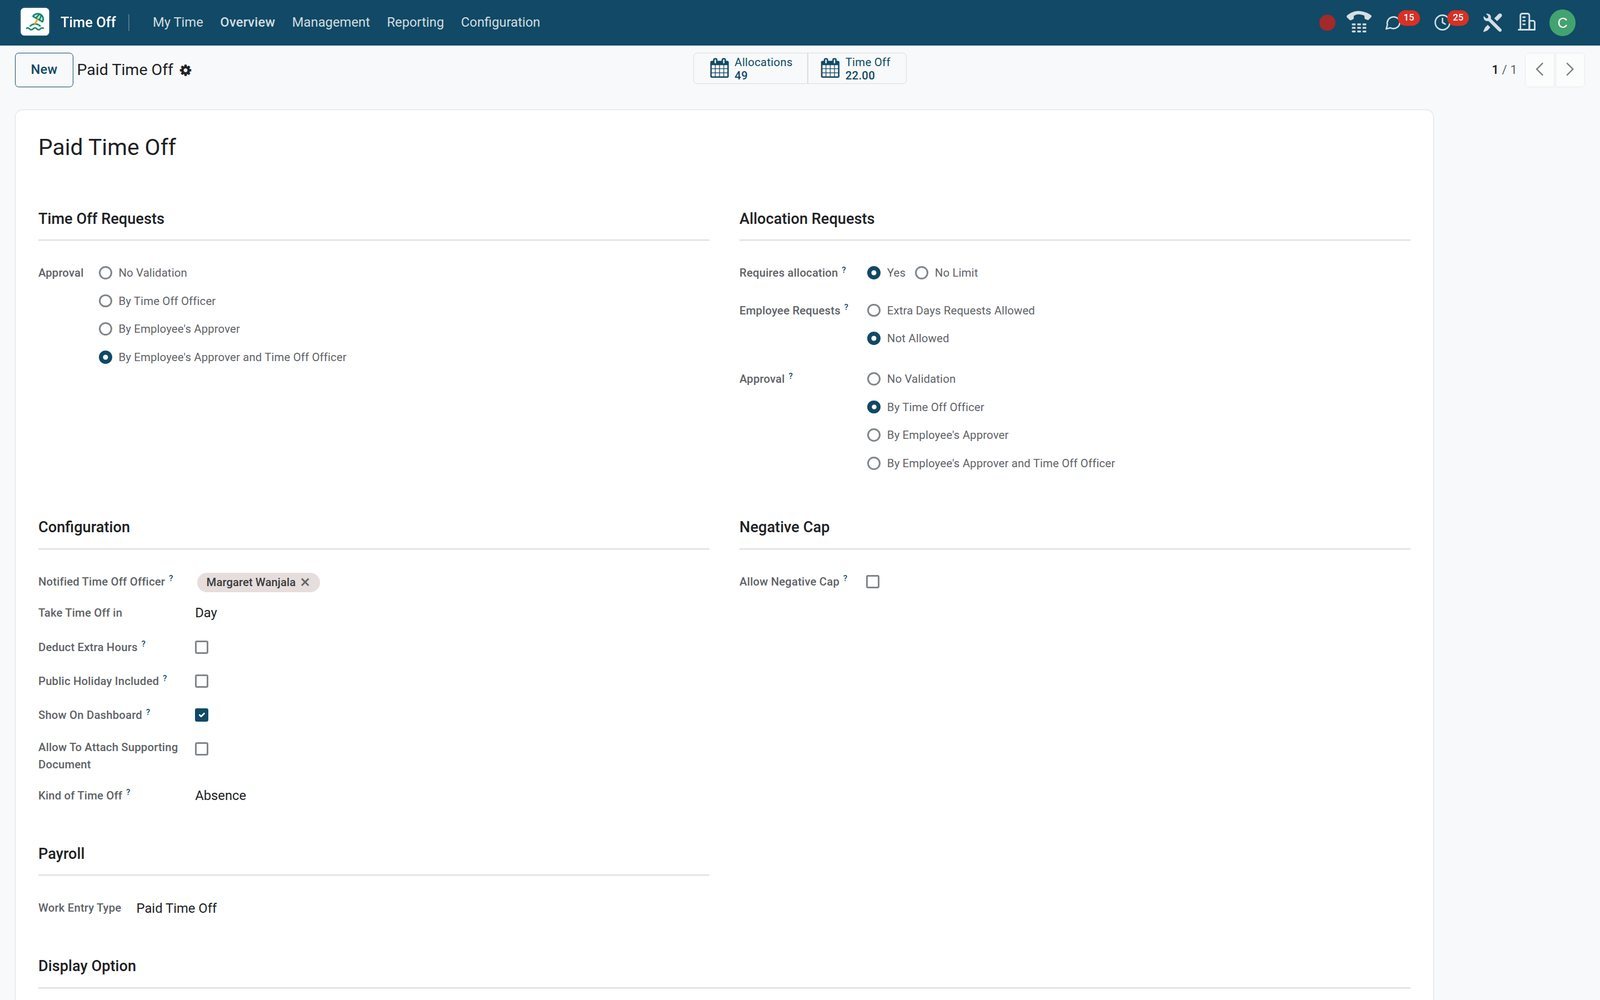The width and height of the screenshot is (1600, 1000).
Task: Select Extra Days Requests Allowed option
Action: click(x=874, y=311)
